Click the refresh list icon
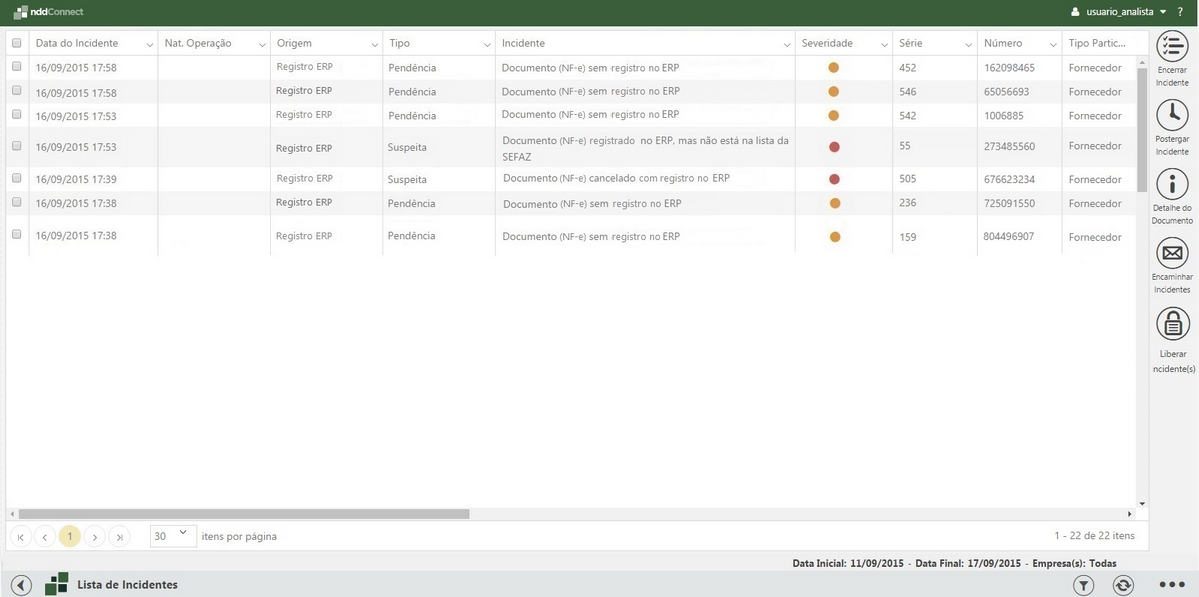The width and height of the screenshot is (1199, 597). (x=1123, y=585)
